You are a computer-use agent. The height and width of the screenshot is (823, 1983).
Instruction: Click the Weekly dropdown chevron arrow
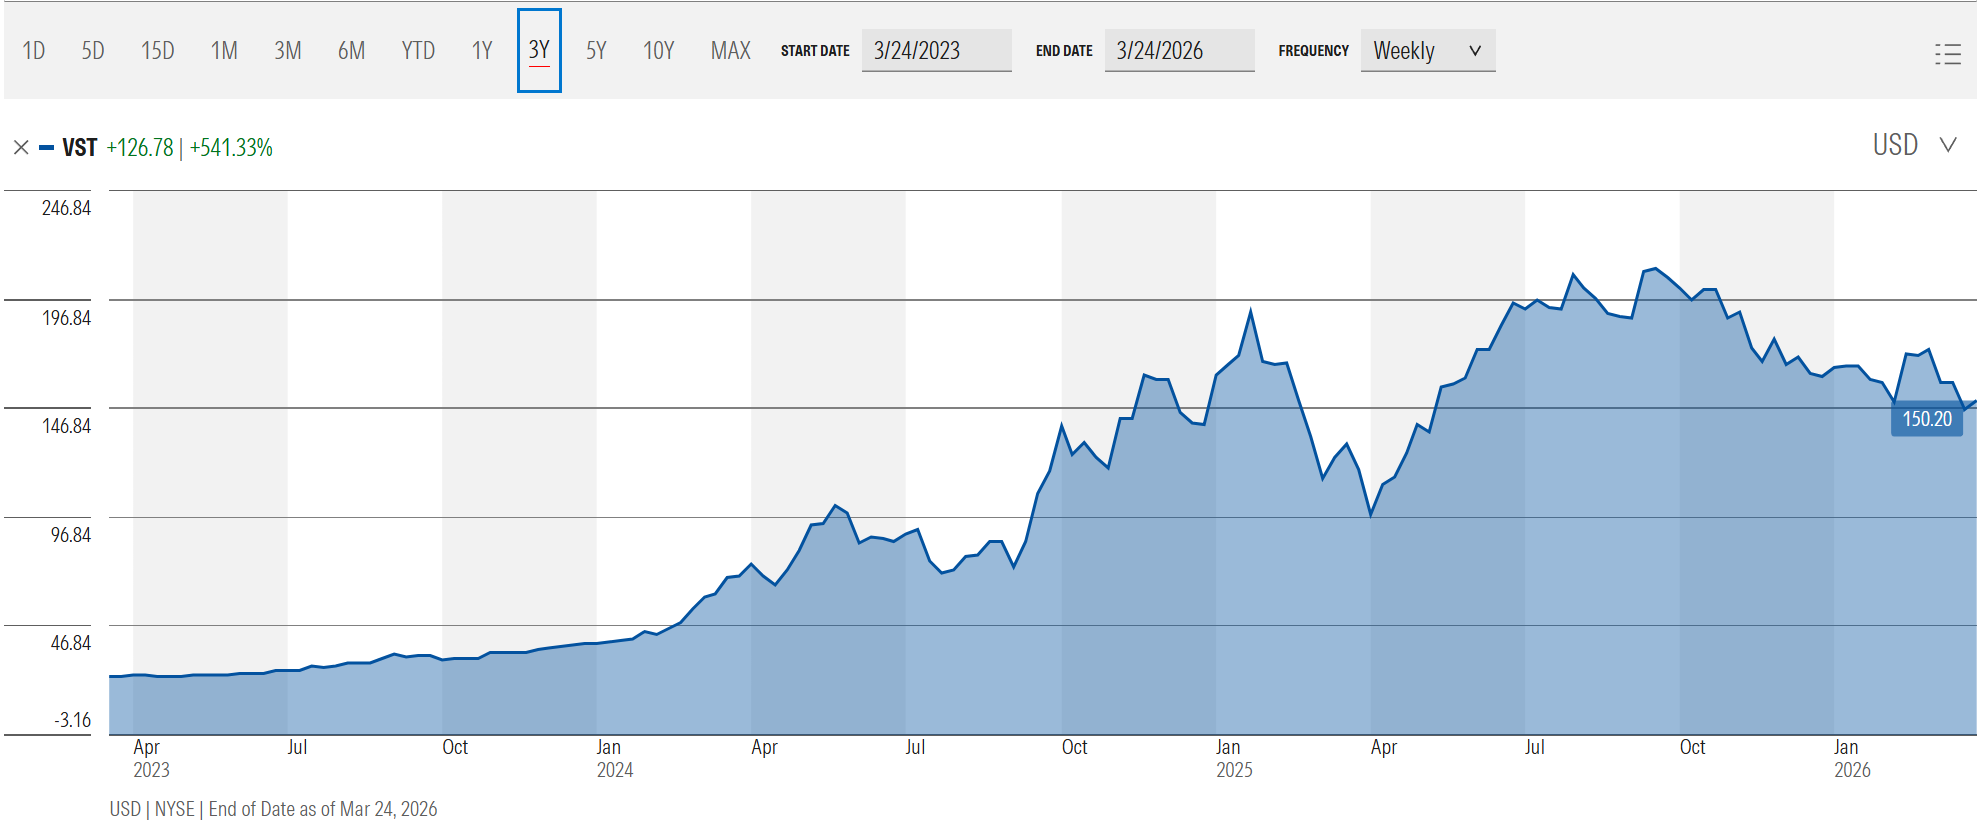[x=1474, y=51]
